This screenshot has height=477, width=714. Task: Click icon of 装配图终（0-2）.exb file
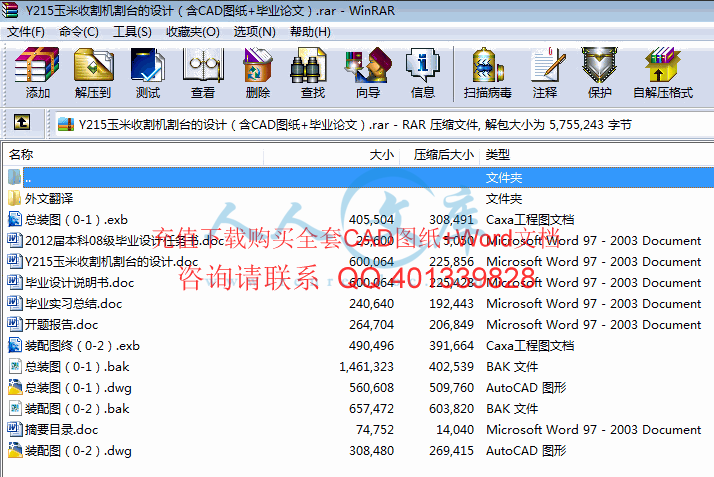15,345
